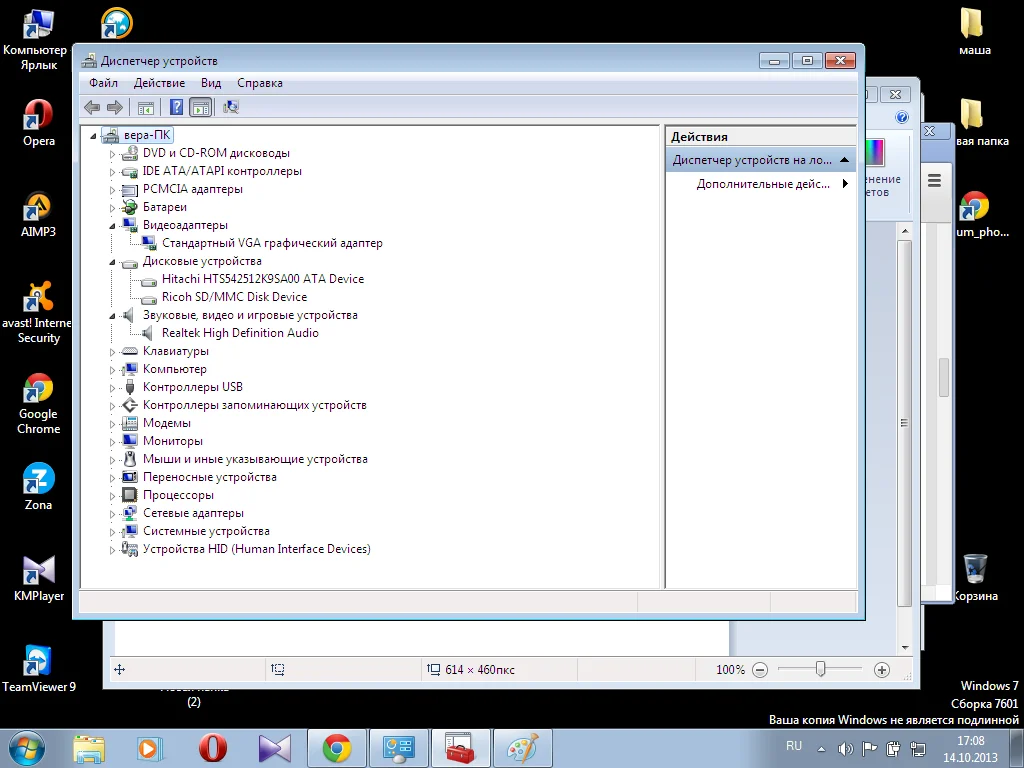Toggle the console tree toolbar icon
Screen dimensions: 1024x768
146,107
